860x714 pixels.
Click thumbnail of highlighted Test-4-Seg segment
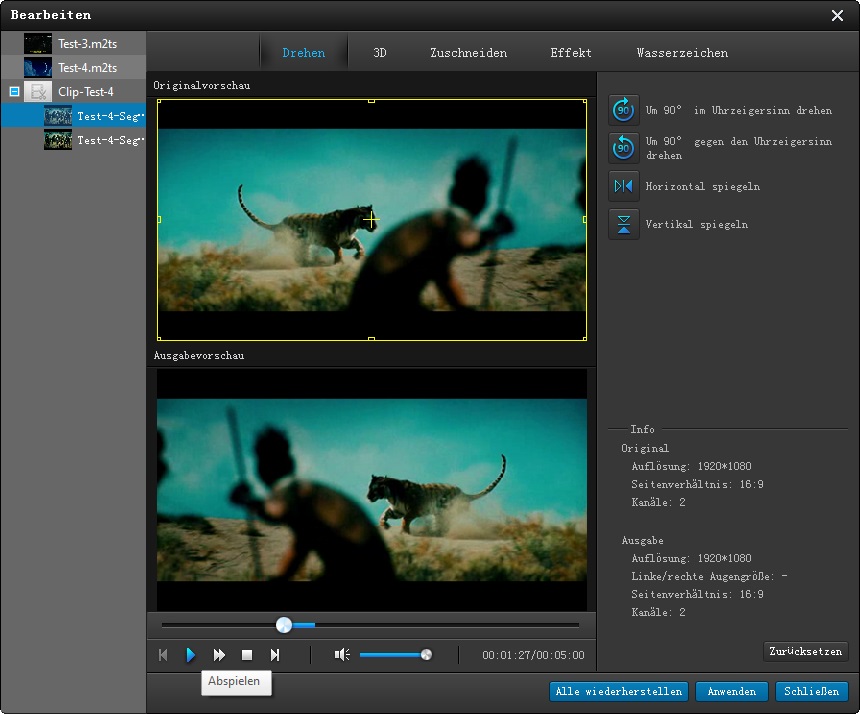point(58,116)
